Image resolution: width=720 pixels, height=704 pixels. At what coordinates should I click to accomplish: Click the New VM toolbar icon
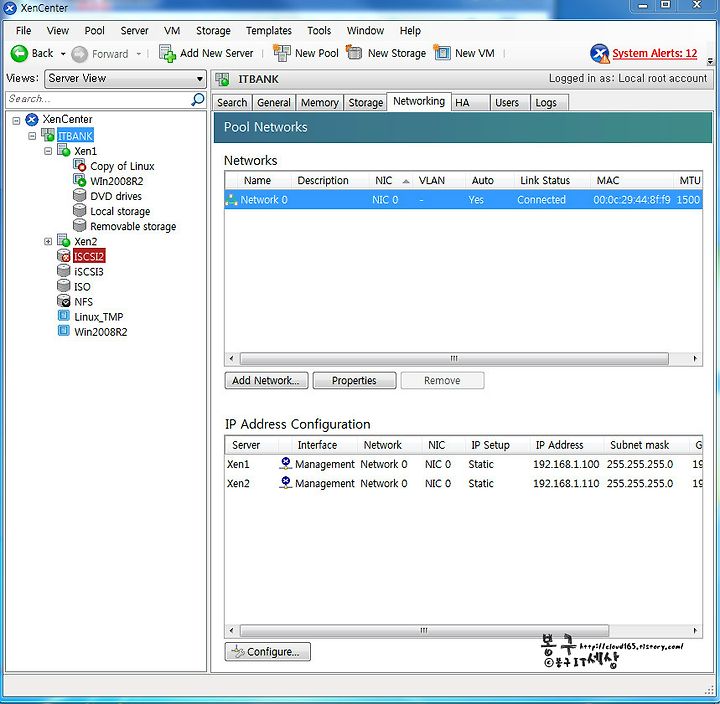click(442, 53)
